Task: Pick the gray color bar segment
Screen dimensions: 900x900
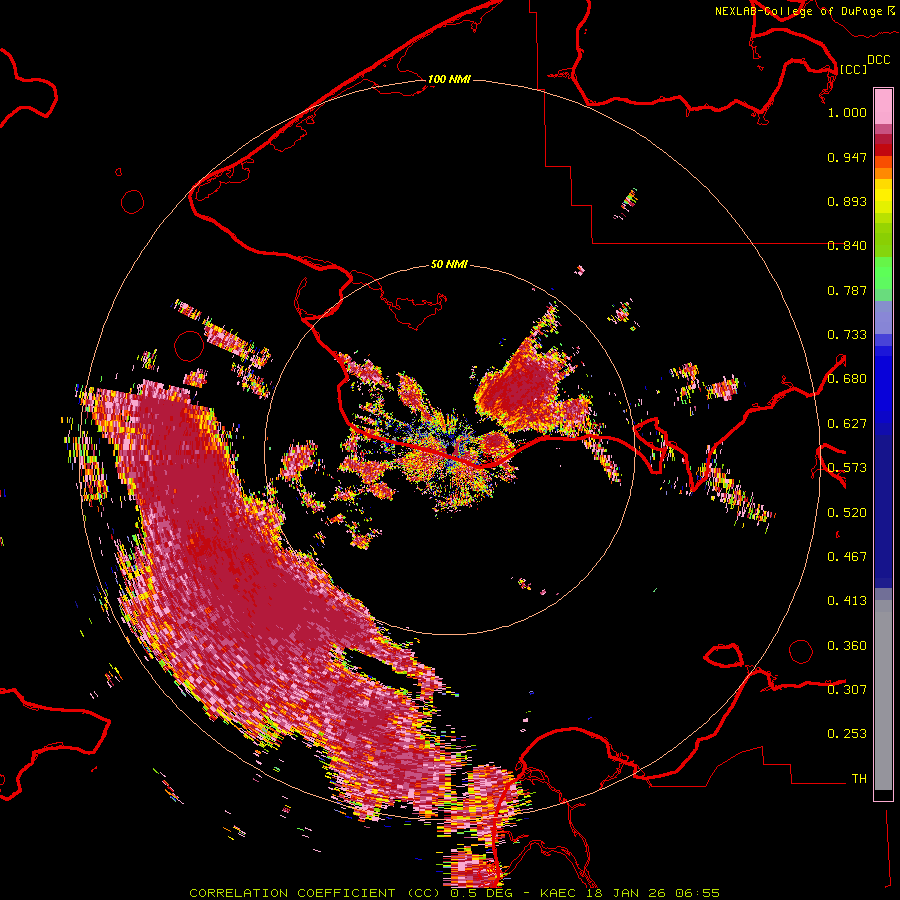Action: tap(883, 695)
